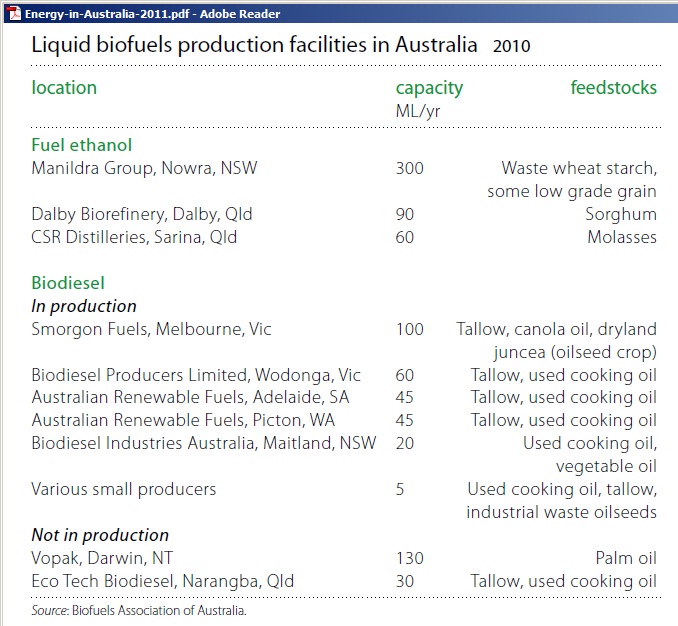Click 'Used cooking oil, tallow,' text
678x626 pixels.
coord(562,489)
